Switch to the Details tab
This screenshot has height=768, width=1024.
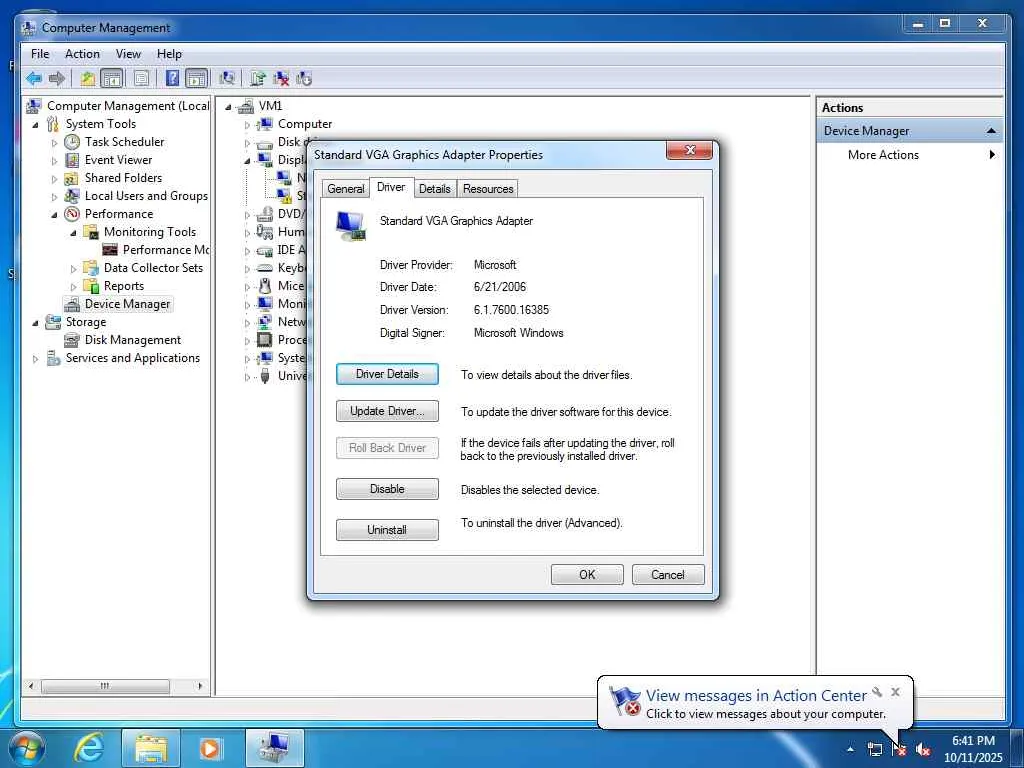pos(434,189)
